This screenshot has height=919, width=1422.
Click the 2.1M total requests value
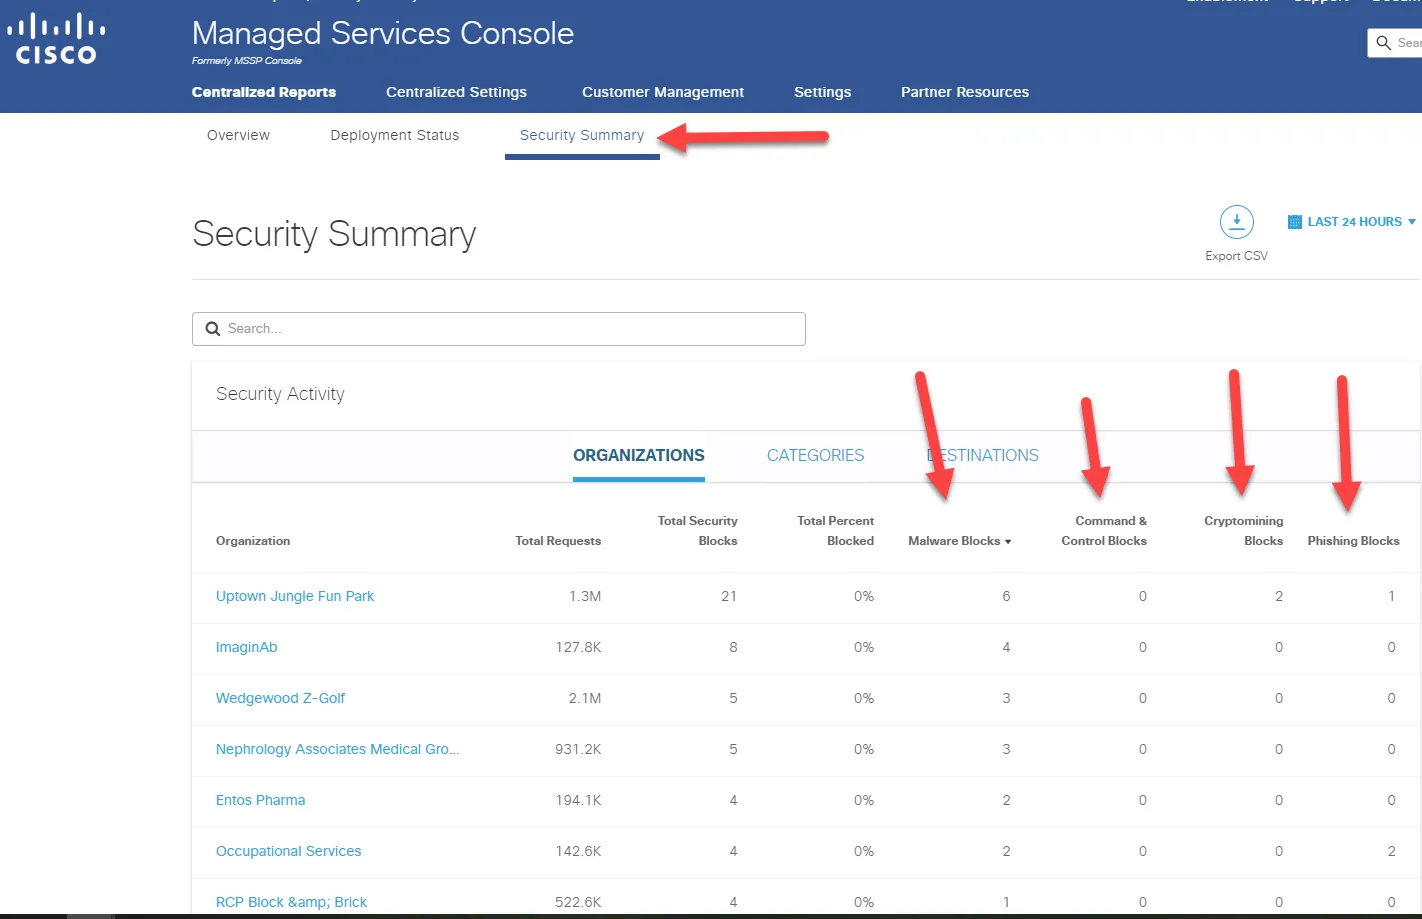[x=585, y=698]
